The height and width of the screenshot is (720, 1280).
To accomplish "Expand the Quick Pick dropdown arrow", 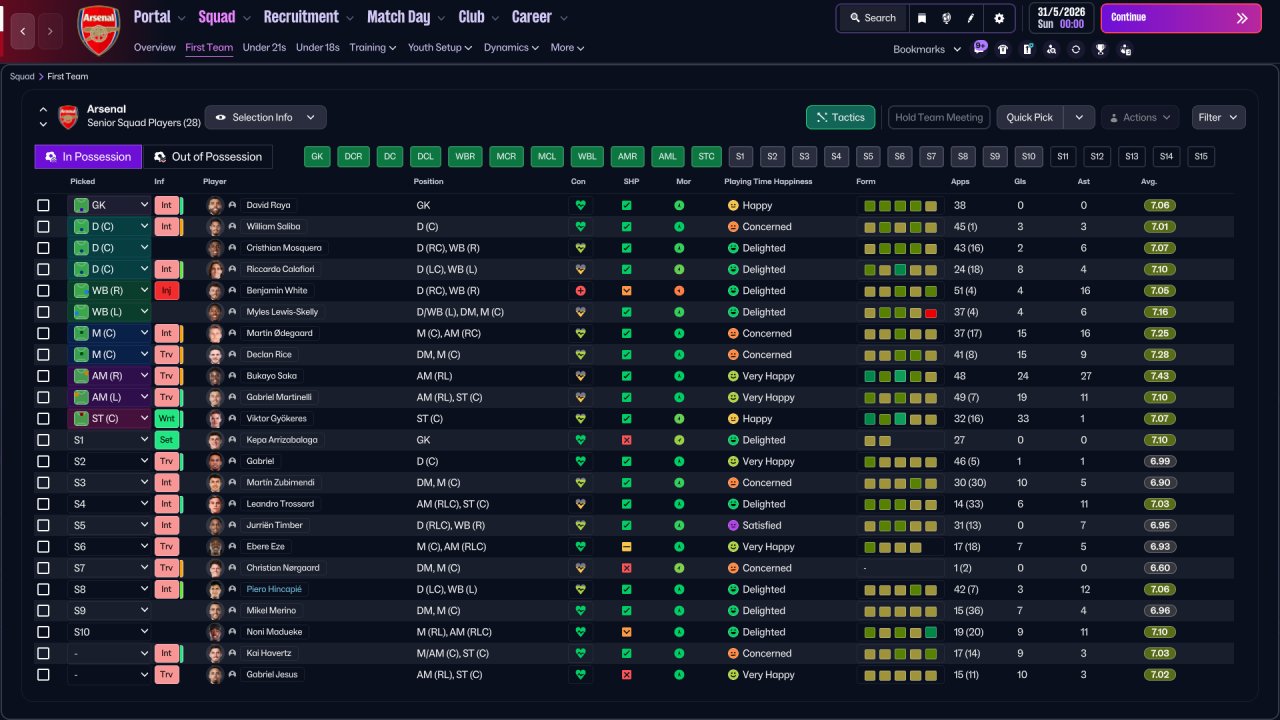I will click(x=1078, y=117).
